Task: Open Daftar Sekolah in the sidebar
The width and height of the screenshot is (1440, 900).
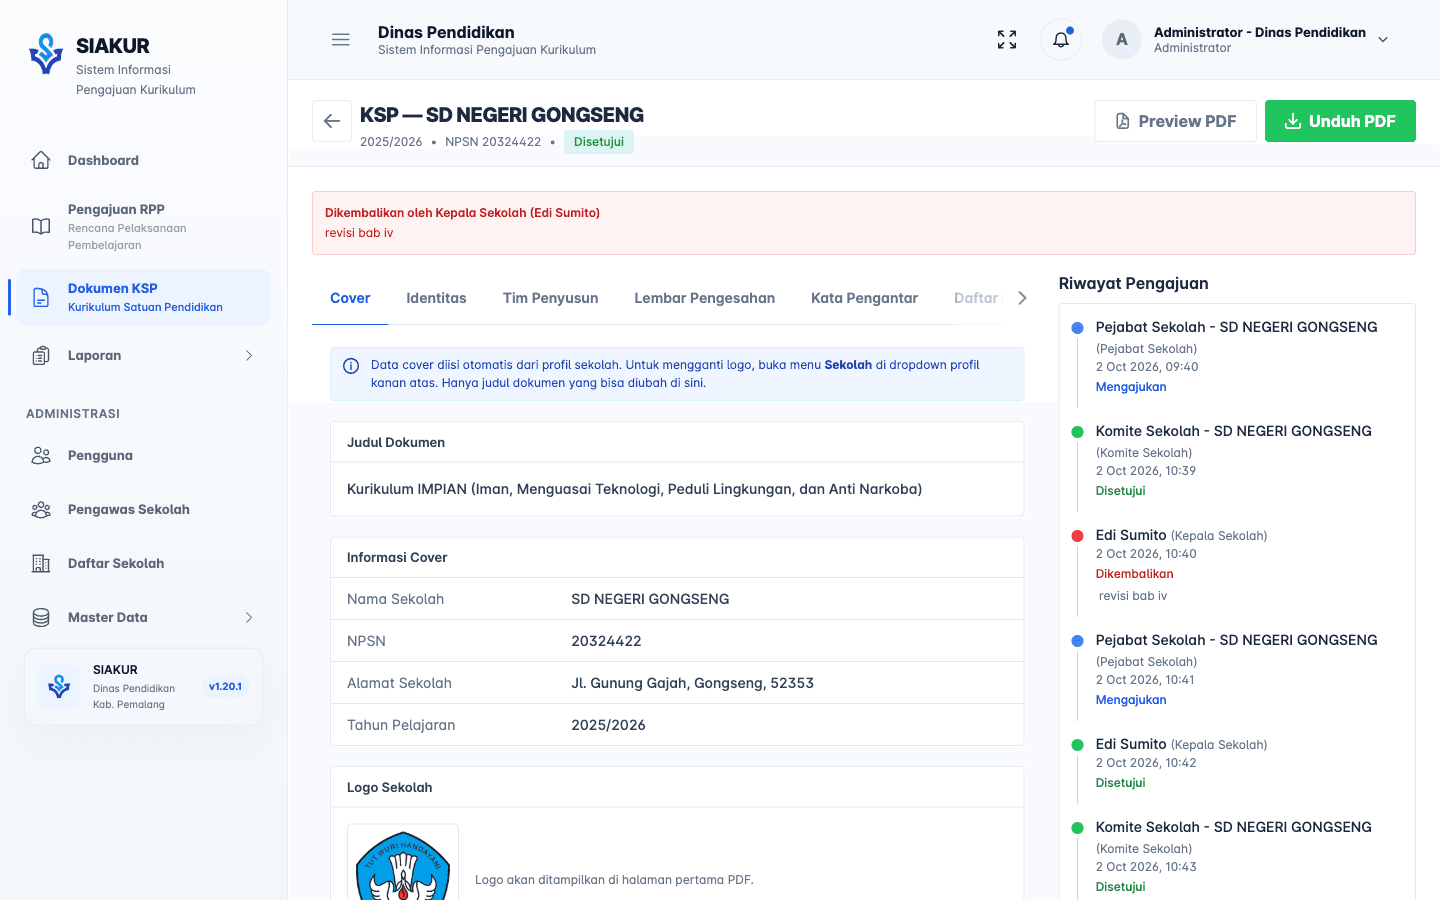Action: [x=143, y=563]
